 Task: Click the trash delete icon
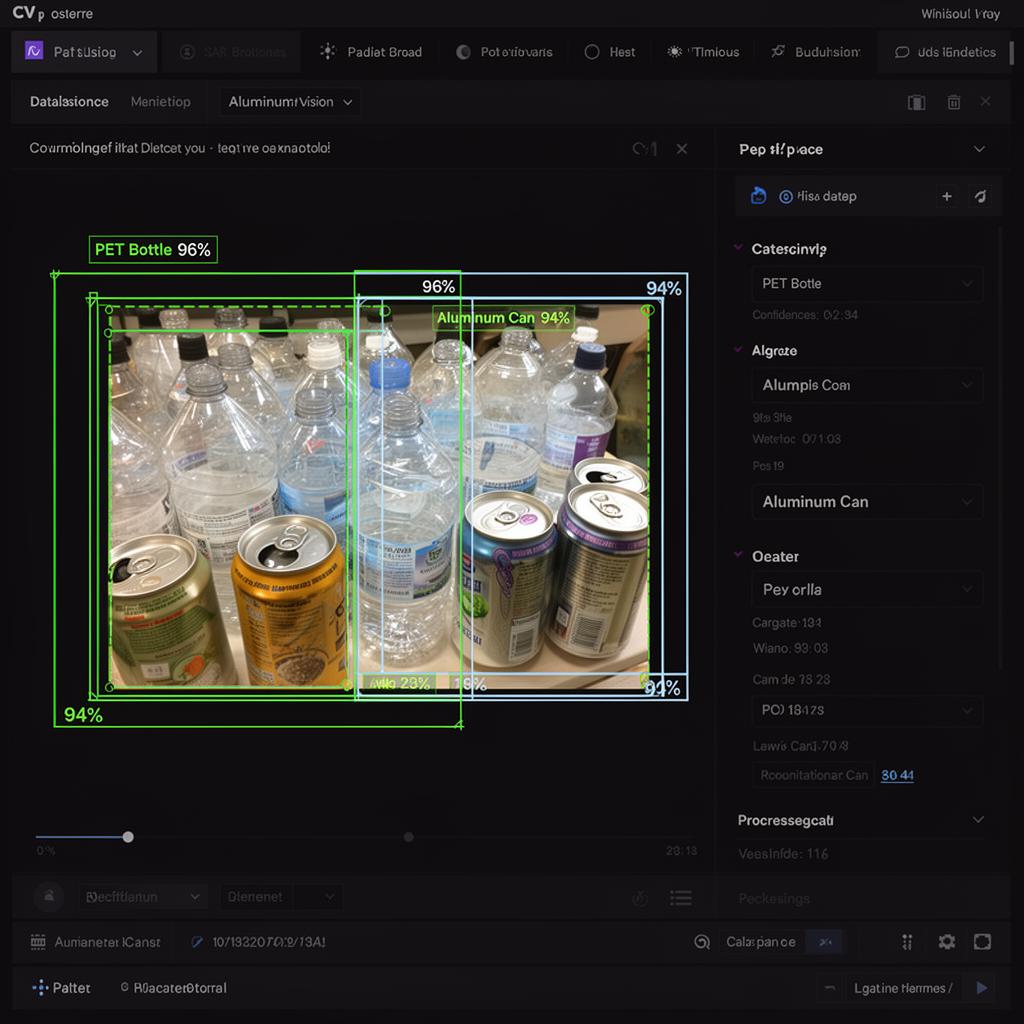953,102
